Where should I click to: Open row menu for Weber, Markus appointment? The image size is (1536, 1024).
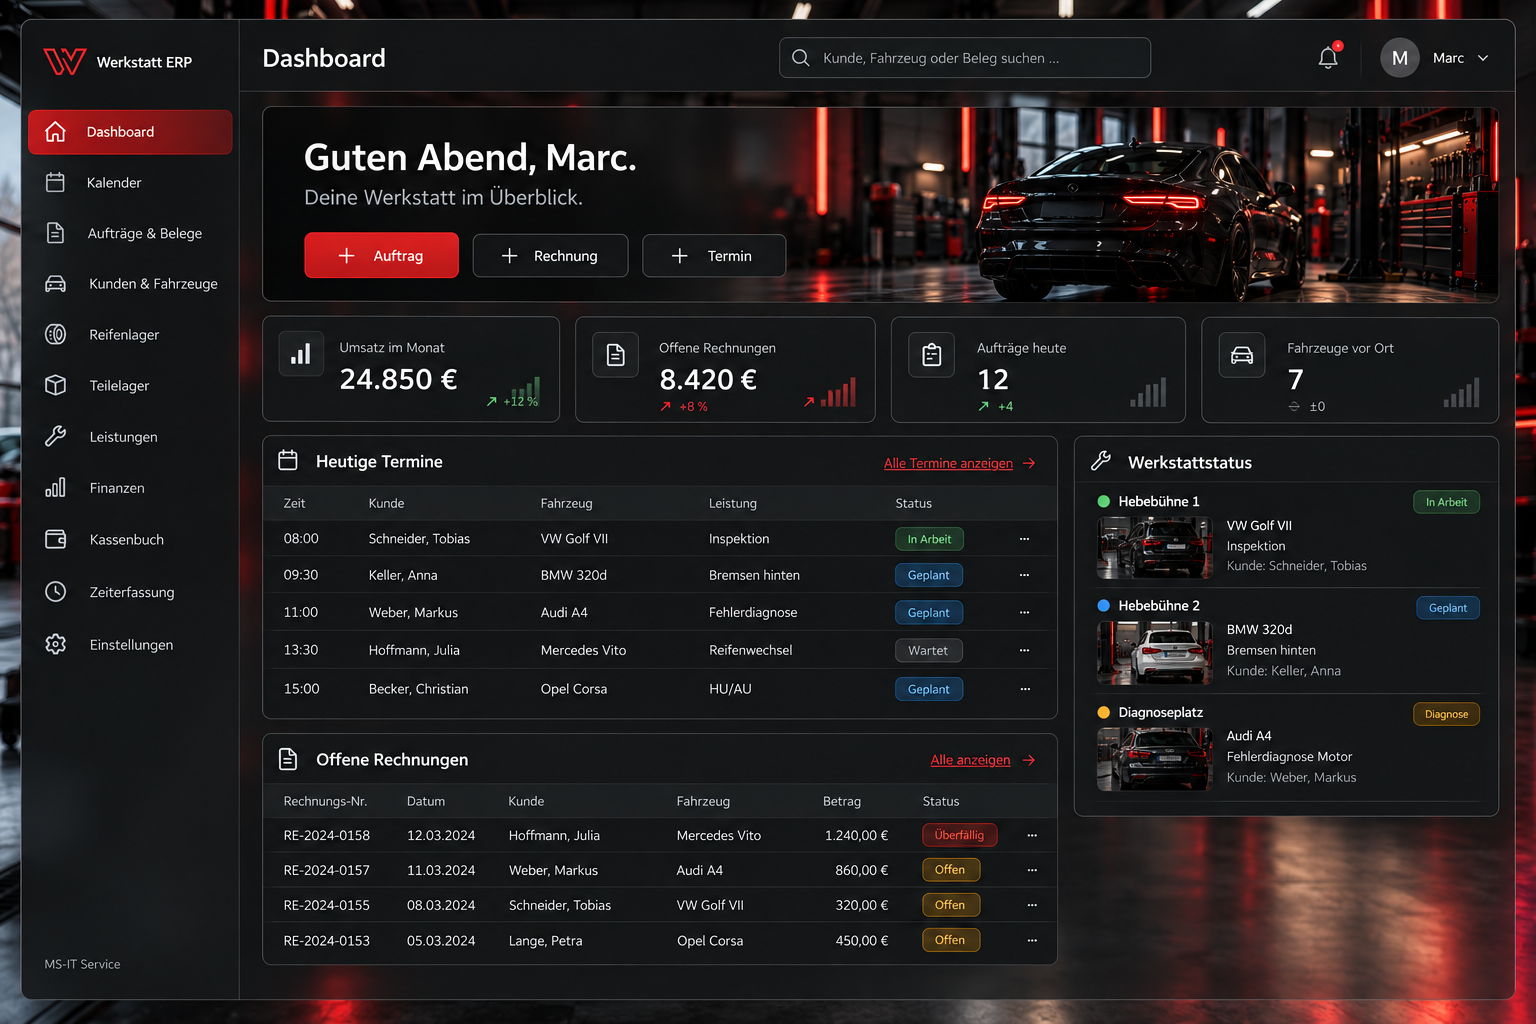(1024, 612)
